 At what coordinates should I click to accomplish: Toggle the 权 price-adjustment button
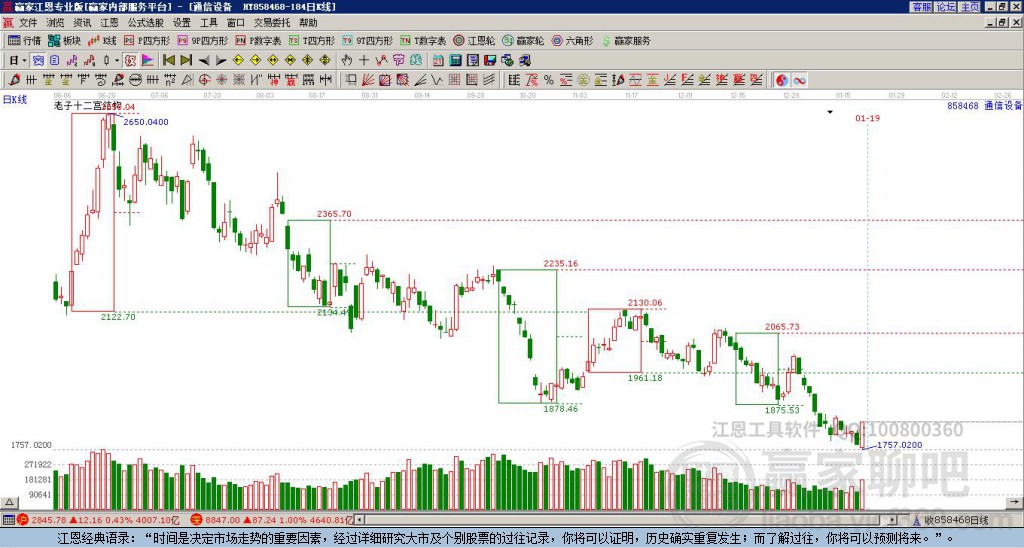tap(130, 61)
